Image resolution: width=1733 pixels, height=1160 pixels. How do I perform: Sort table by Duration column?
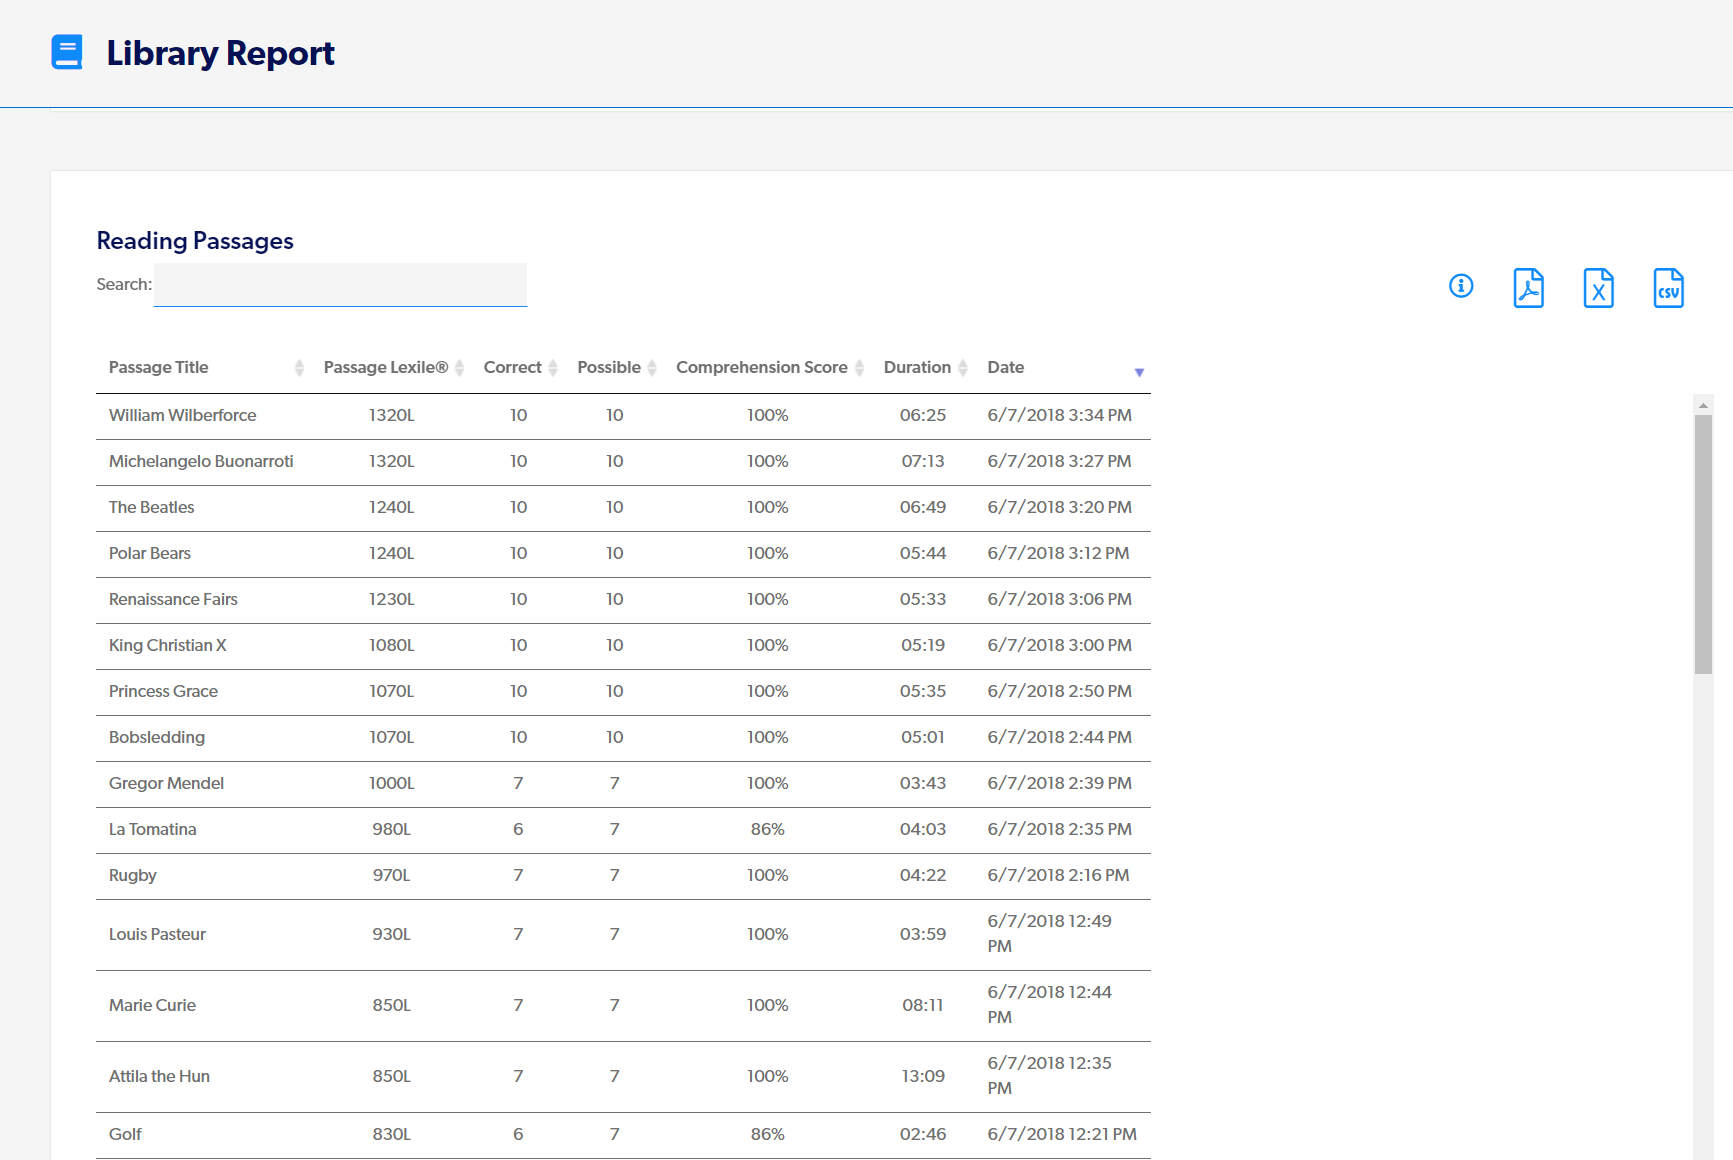click(x=923, y=368)
